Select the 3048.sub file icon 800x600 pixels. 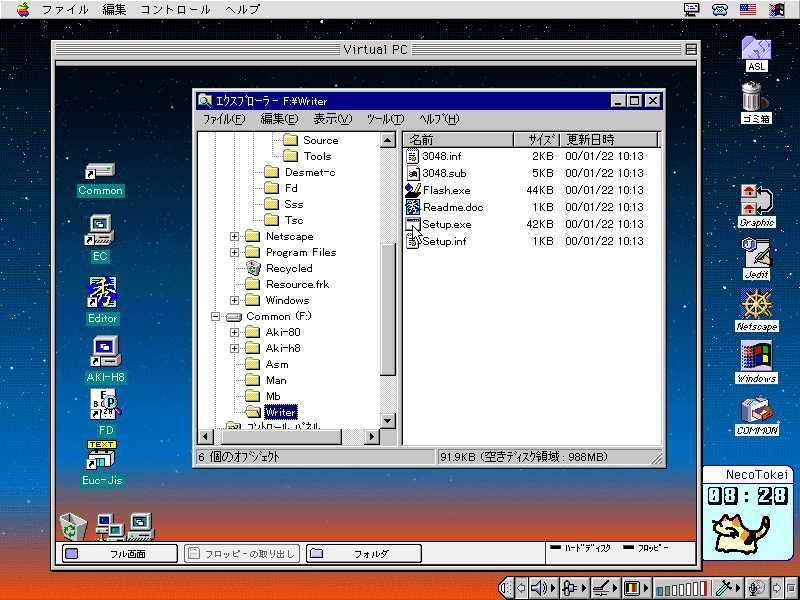click(x=412, y=173)
